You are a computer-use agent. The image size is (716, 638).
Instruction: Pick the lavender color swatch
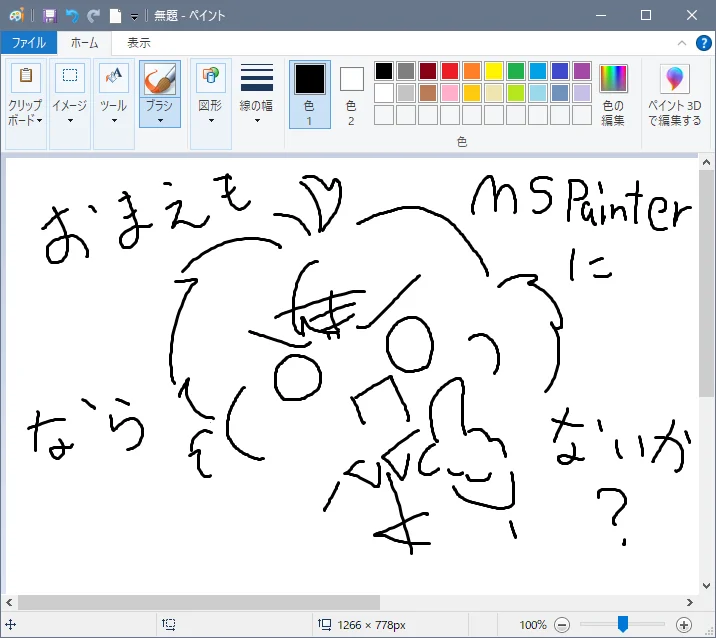(582, 93)
